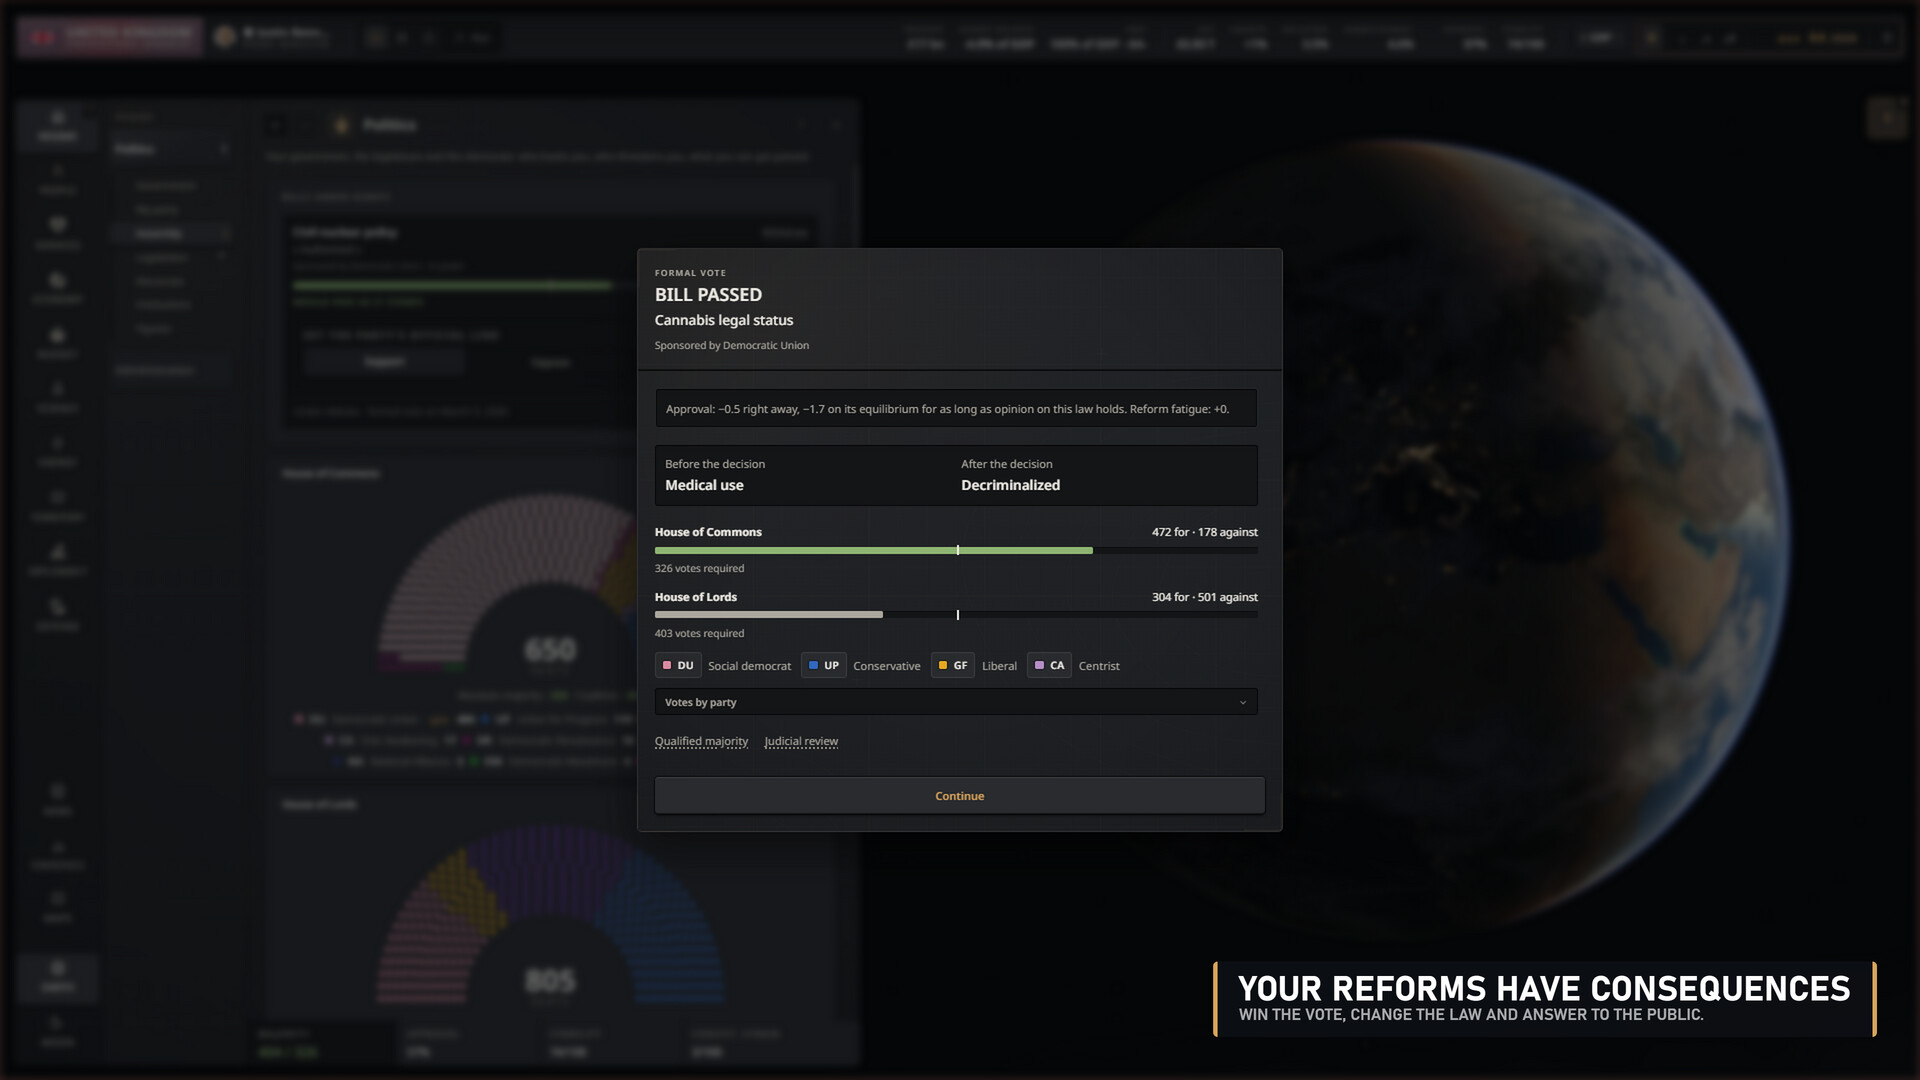
Task: Select the GF party badge
Action: pos(953,666)
